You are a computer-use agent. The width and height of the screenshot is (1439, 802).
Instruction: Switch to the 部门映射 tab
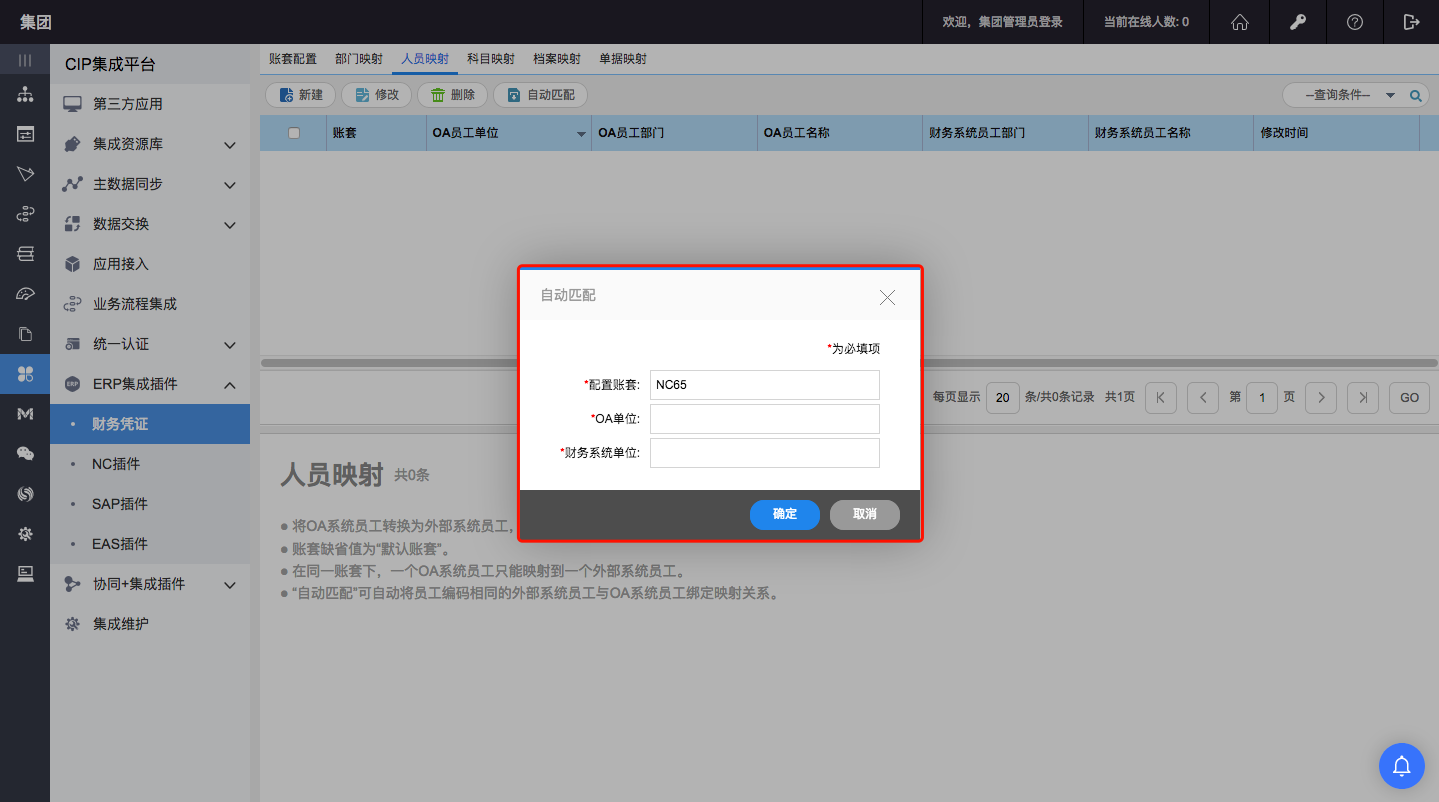[358, 59]
